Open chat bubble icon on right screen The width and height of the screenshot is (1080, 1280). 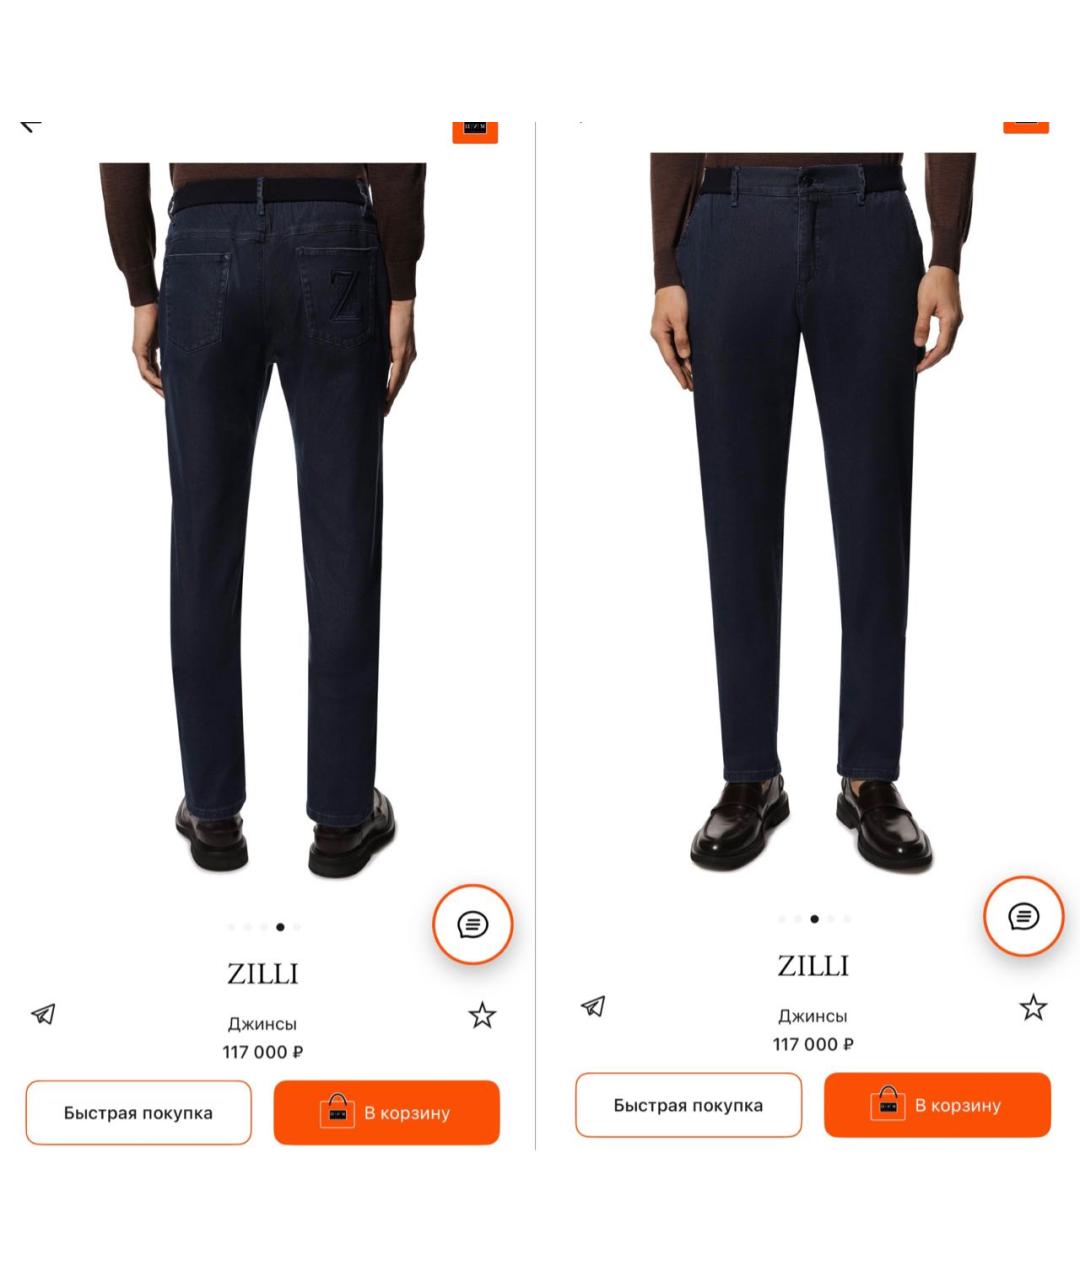tap(1023, 916)
